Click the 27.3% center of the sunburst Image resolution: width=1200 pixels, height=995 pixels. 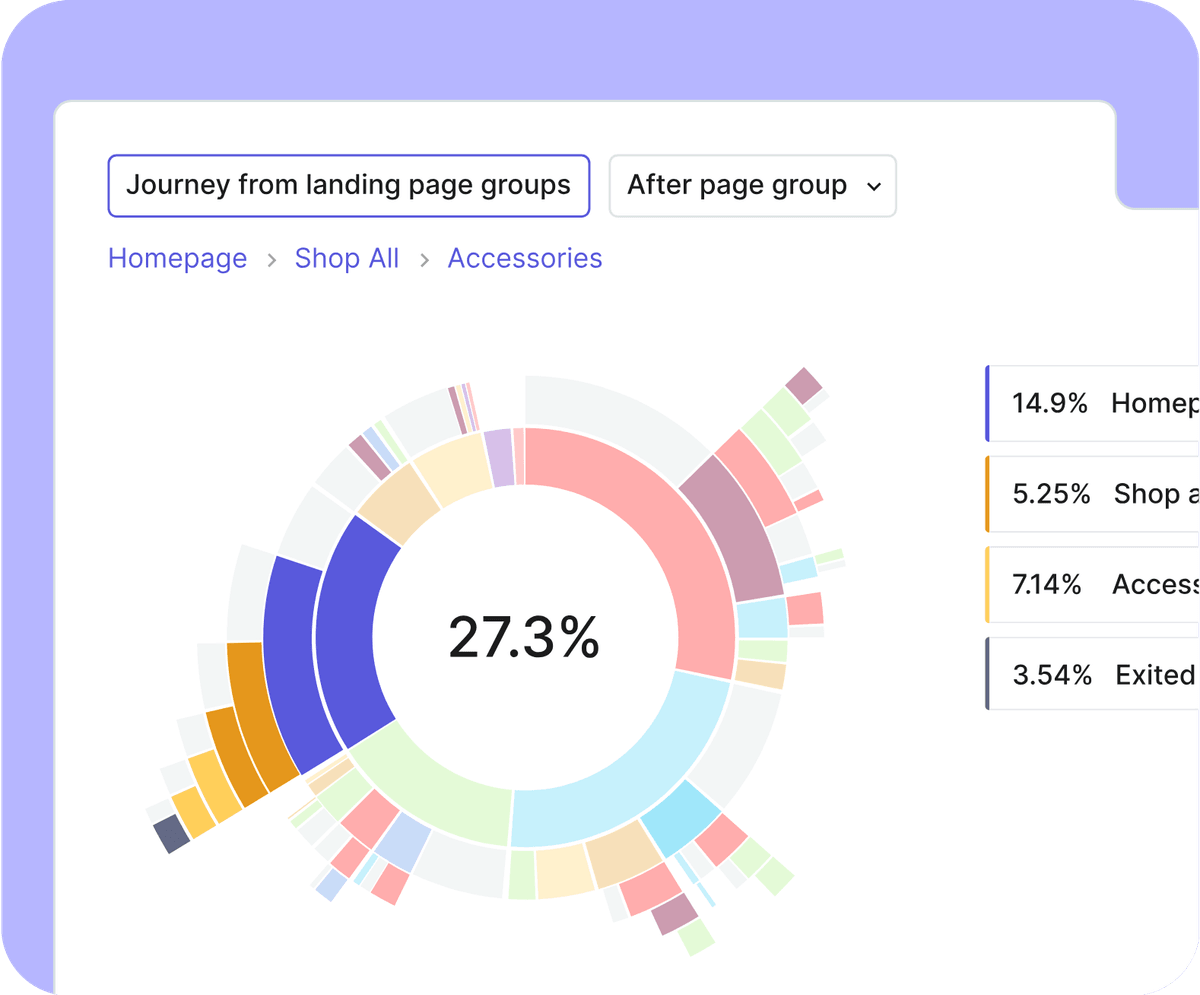[x=524, y=636]
